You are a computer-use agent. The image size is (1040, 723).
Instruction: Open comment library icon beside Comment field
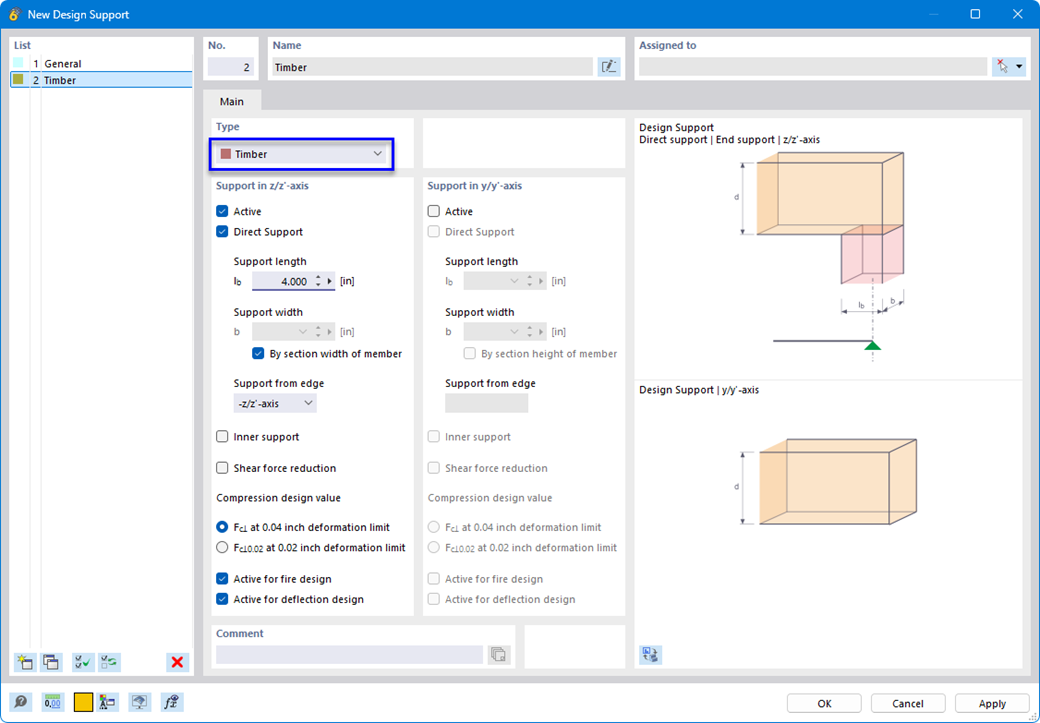(499, 655)
